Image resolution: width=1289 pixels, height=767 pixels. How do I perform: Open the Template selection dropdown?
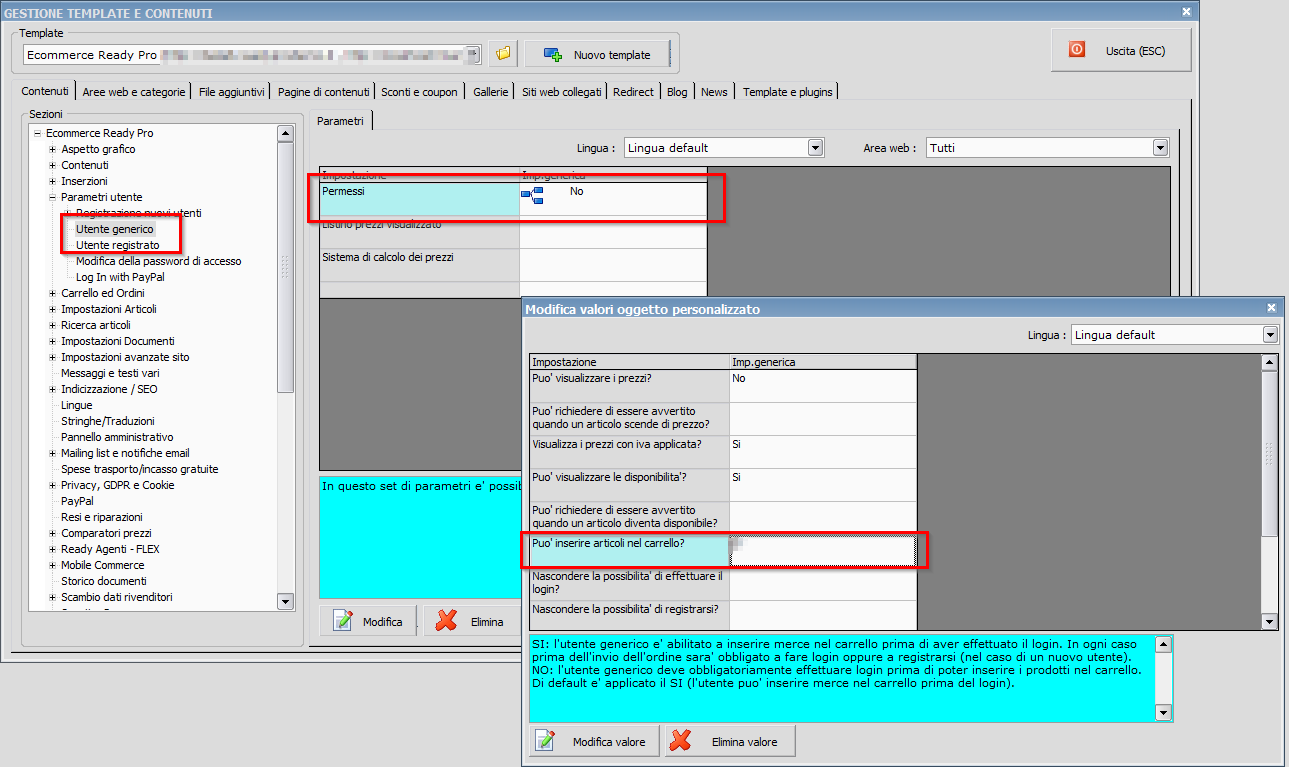point(475,54)
